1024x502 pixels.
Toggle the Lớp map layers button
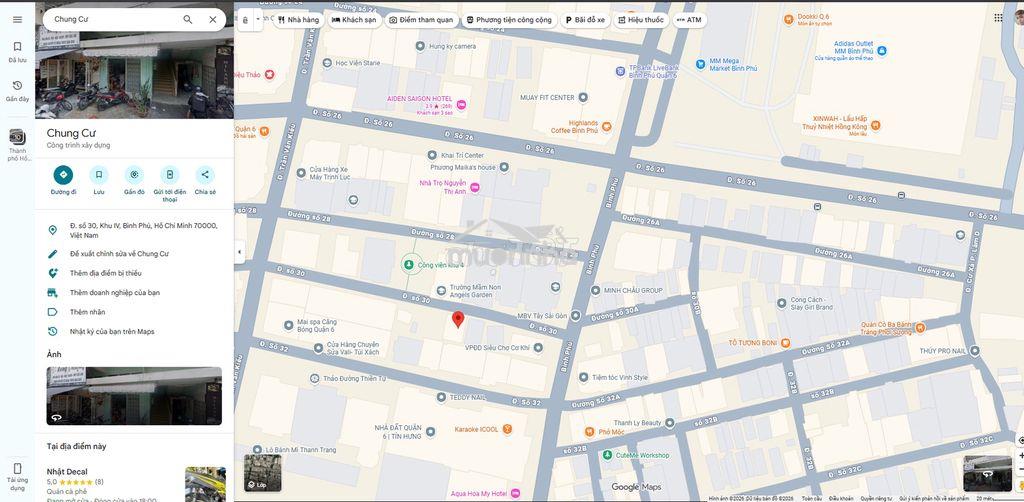[x=263, y=473]
